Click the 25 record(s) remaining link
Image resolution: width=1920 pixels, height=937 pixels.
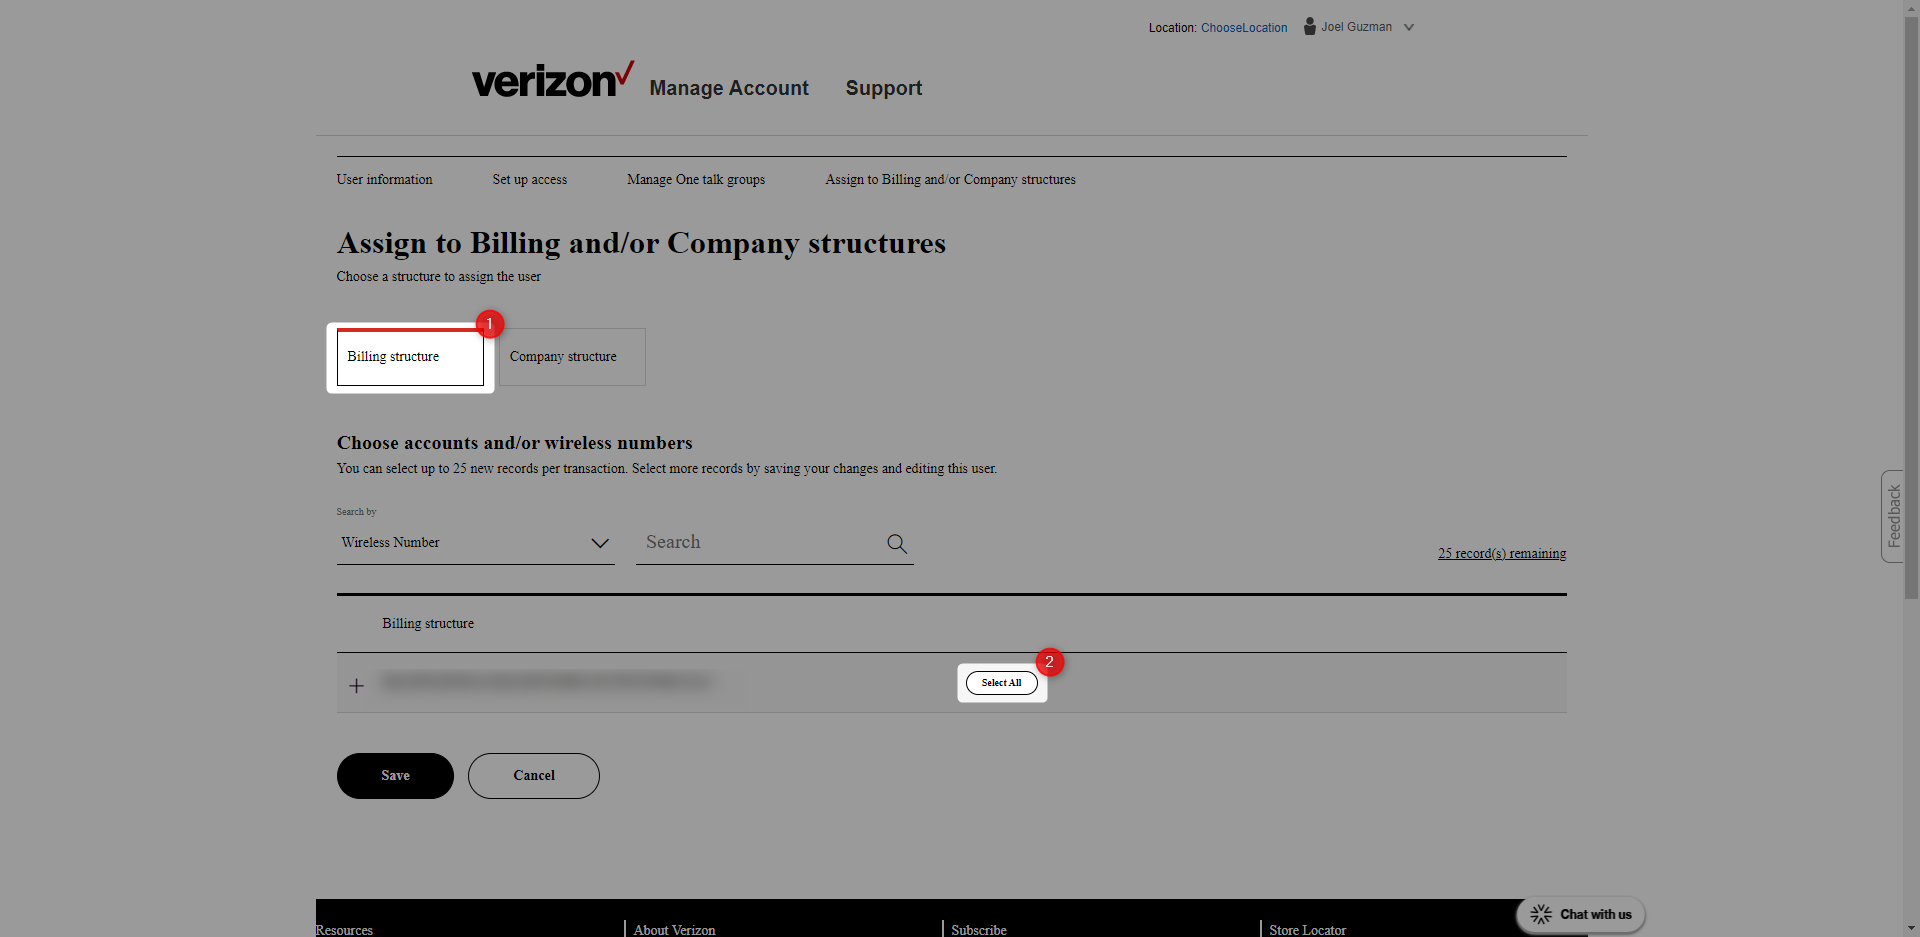pyautogui.click(x=1501, y=553)
